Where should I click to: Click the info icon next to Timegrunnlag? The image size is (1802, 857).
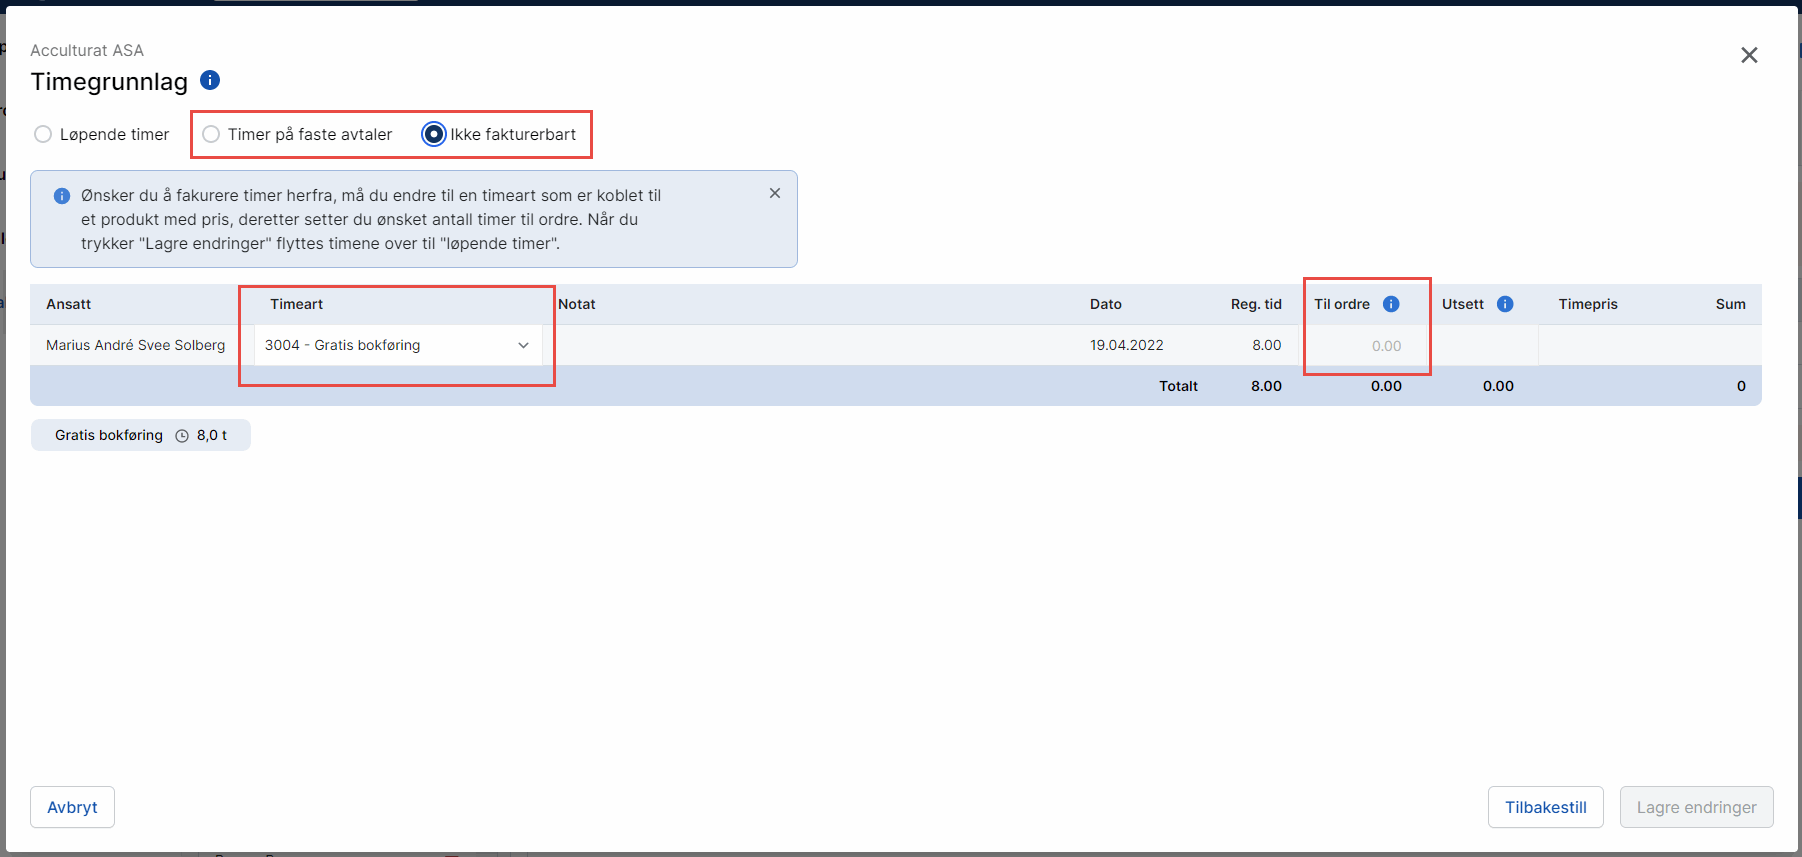(210, 80)
